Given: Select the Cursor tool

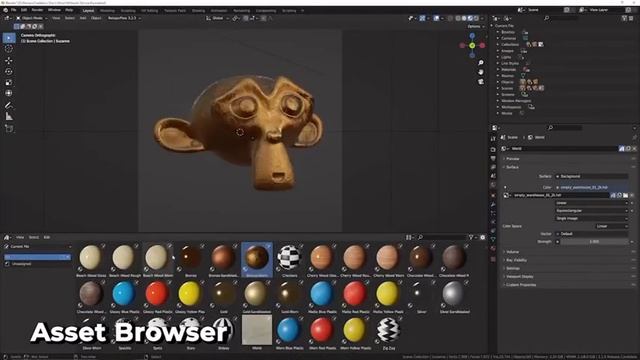Looking at the screenshot, I should pyautogui.click(x=9, y=49).
